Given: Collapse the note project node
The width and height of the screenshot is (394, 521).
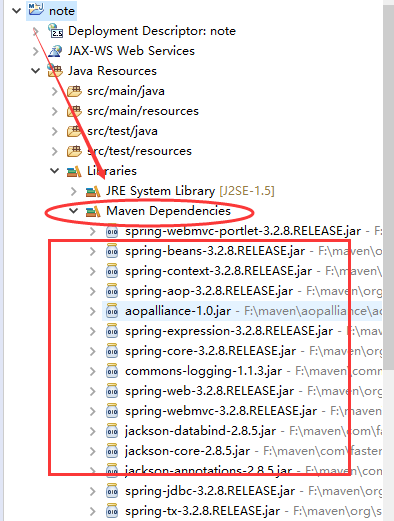Looking at the screenshot, I should (x=16, y=11).
